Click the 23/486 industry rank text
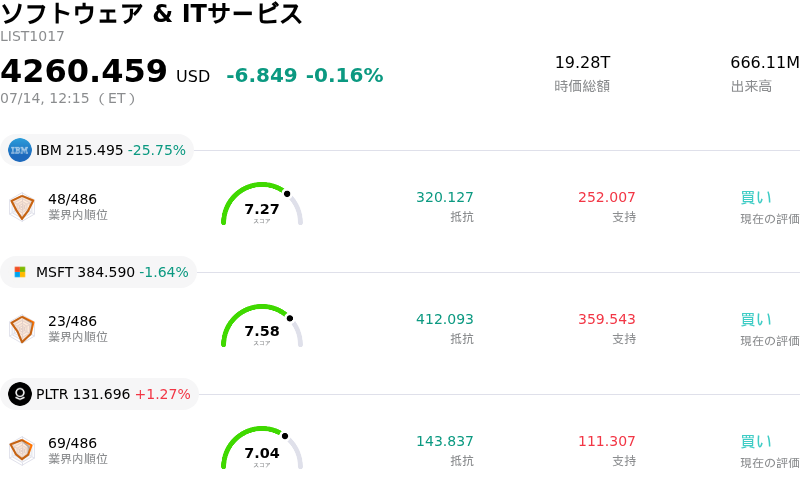The image size is (800, 488). point(72,321)
